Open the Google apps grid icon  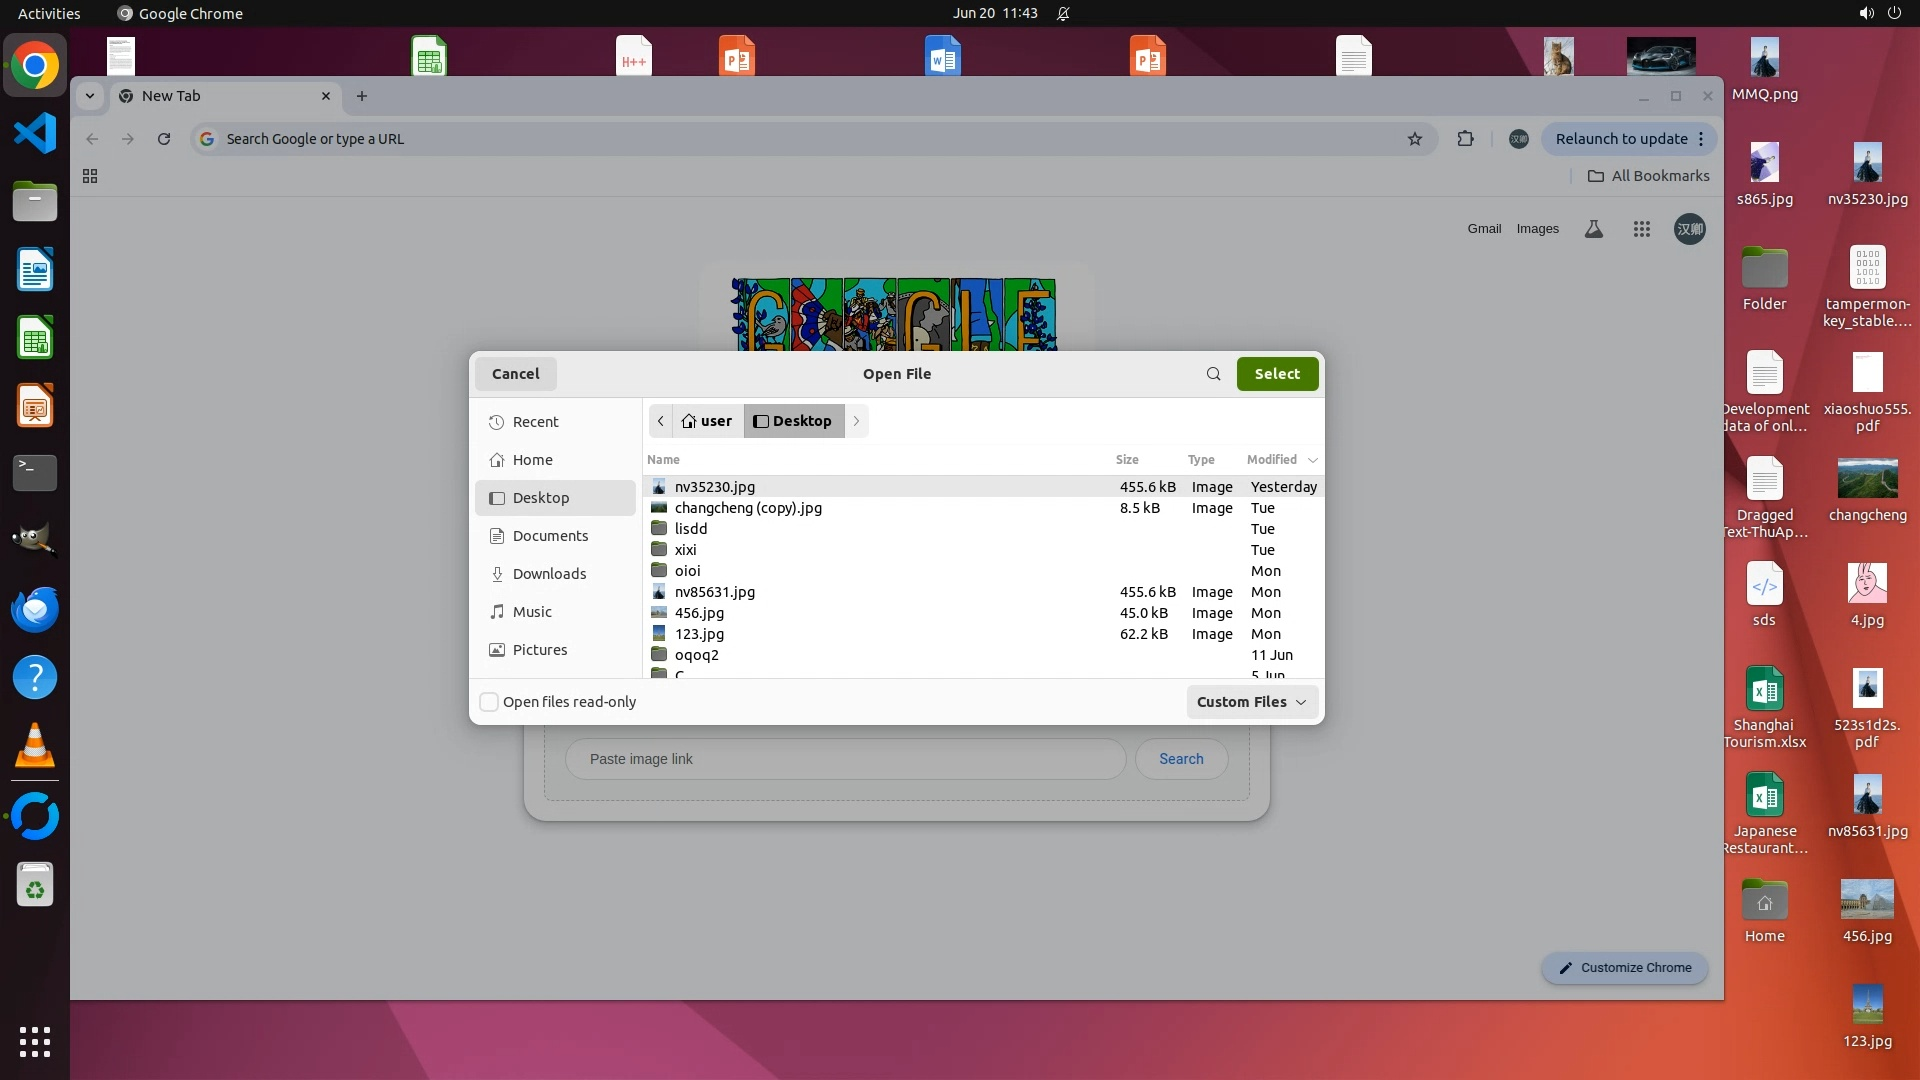(x=1641, y=229)
